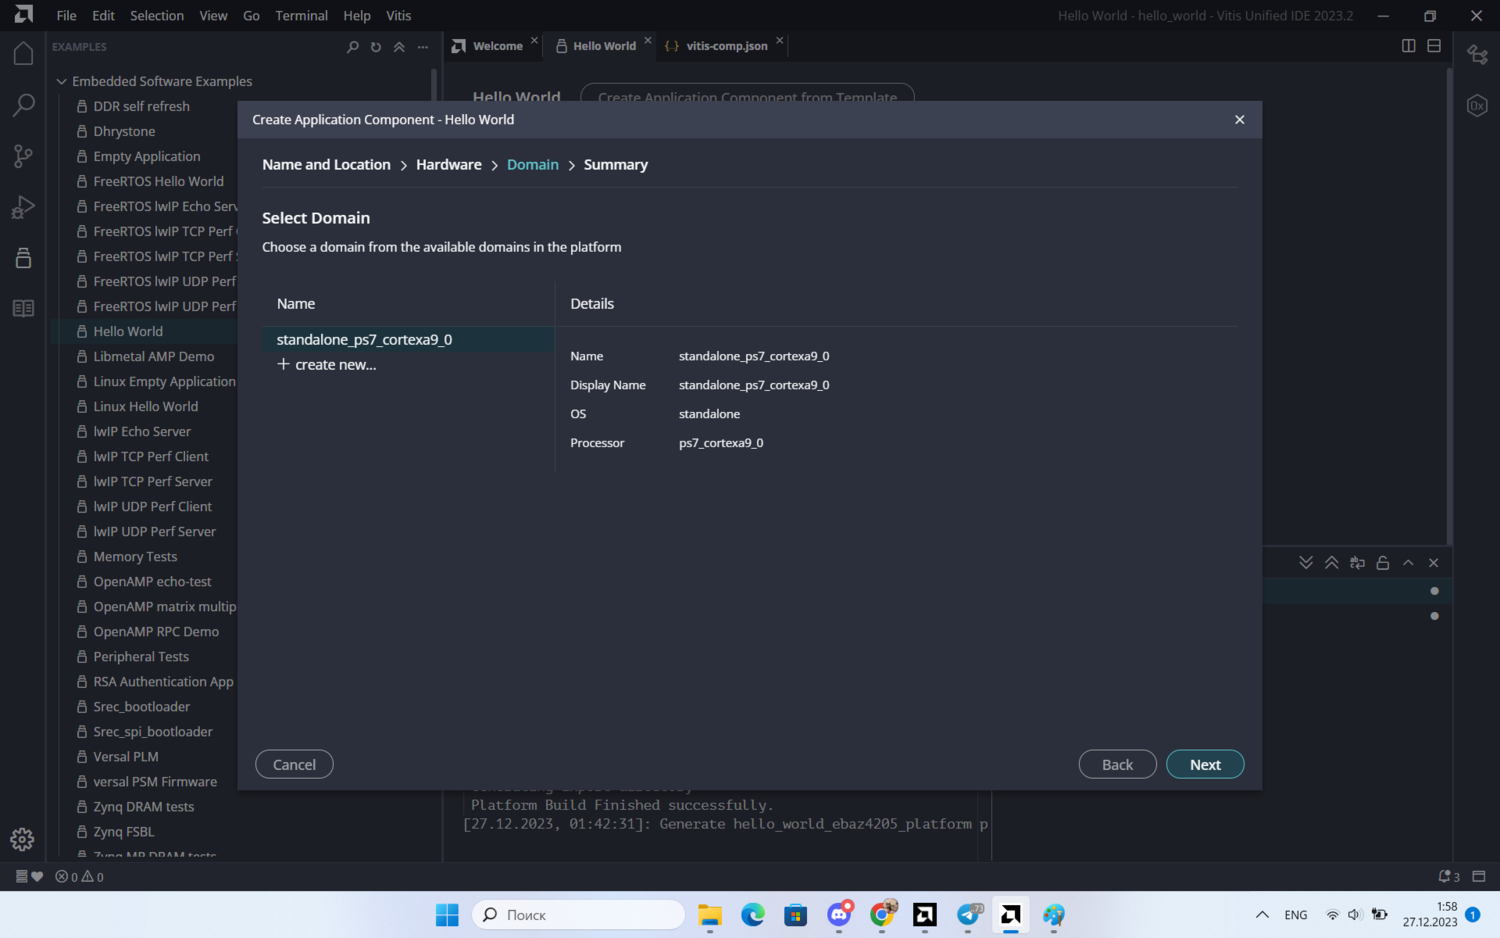Open the Vitis menu

coord(398,15)
